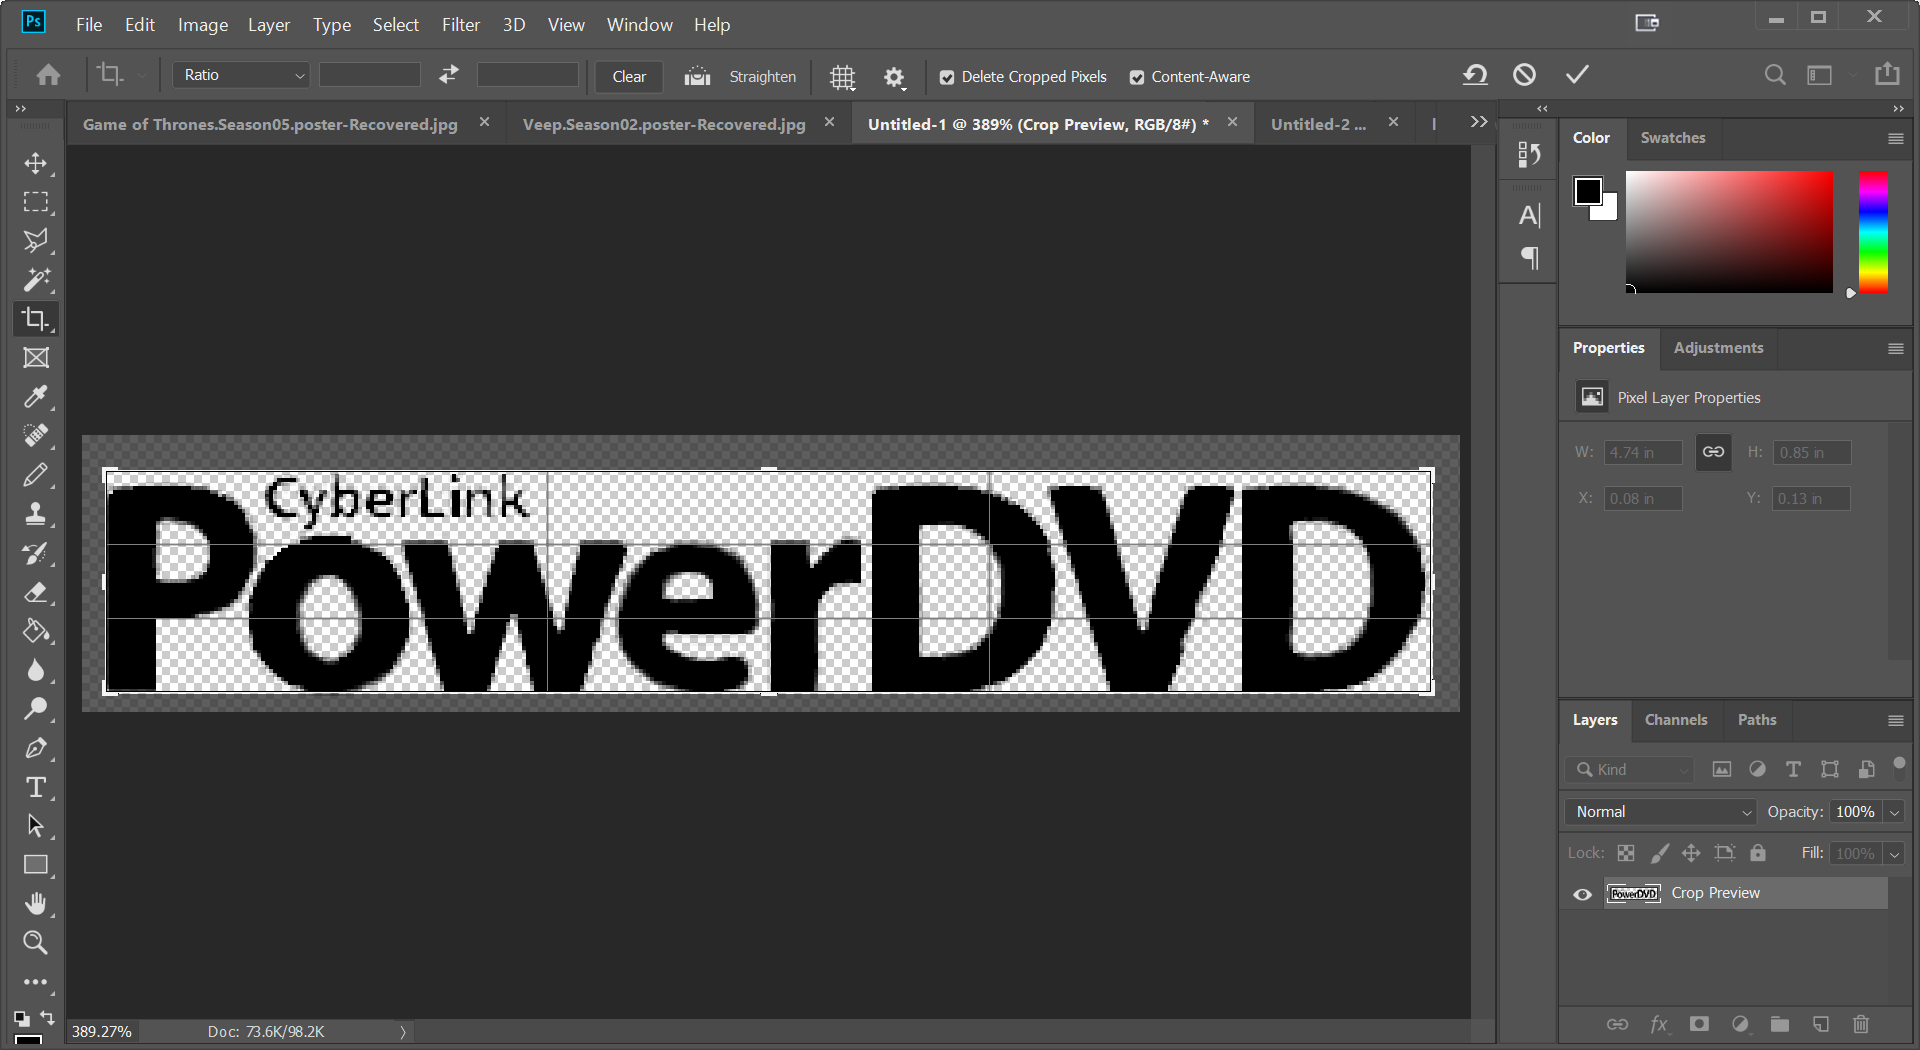
Task: Select the Brush tool
Action: [x=36, y=475]
